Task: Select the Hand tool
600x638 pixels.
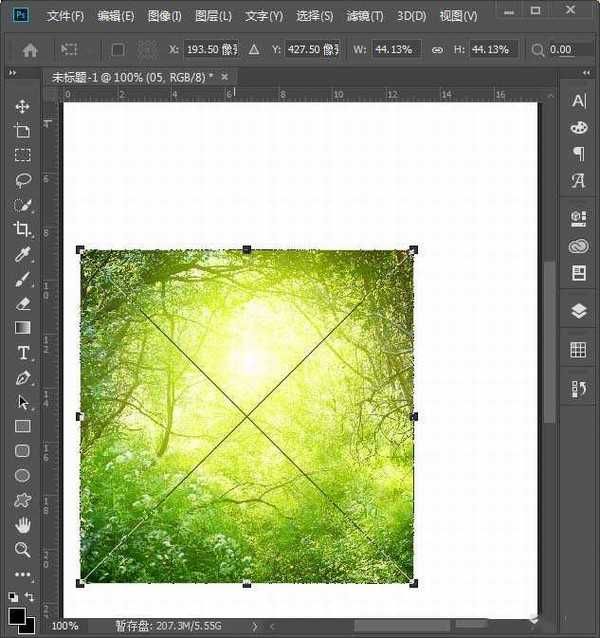Action: click(22, 525)
